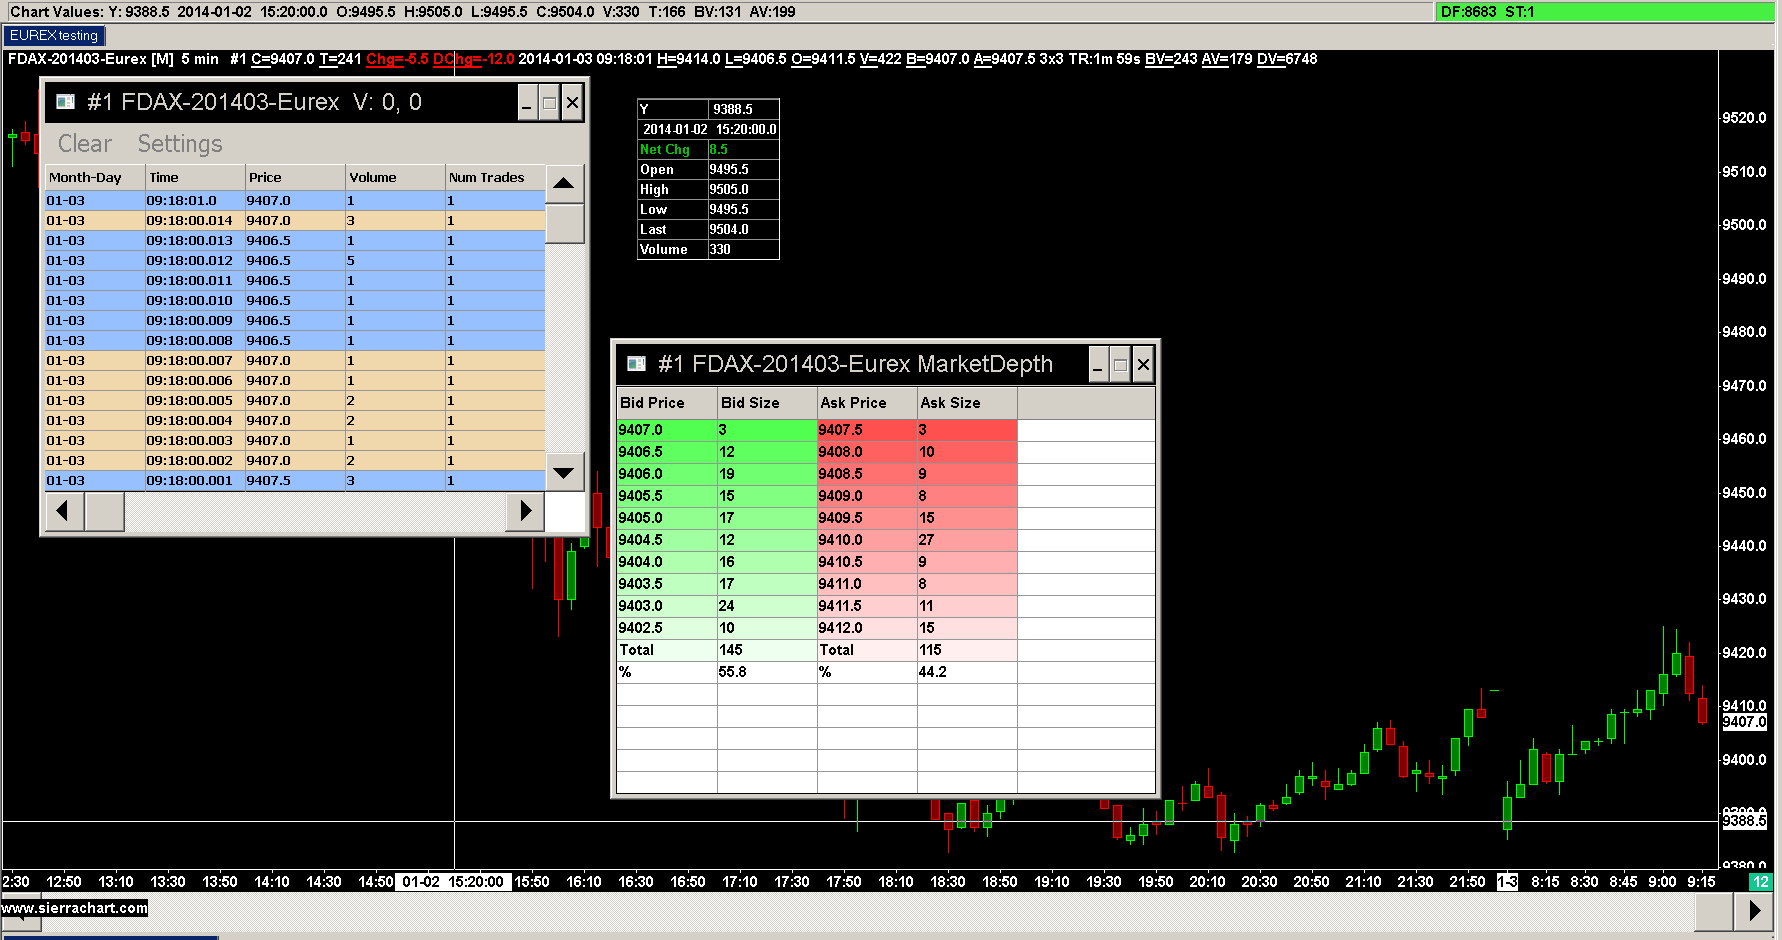Click the Time and Sales scroll down arrow
1782x940 pixels.
tap(564, 472)
